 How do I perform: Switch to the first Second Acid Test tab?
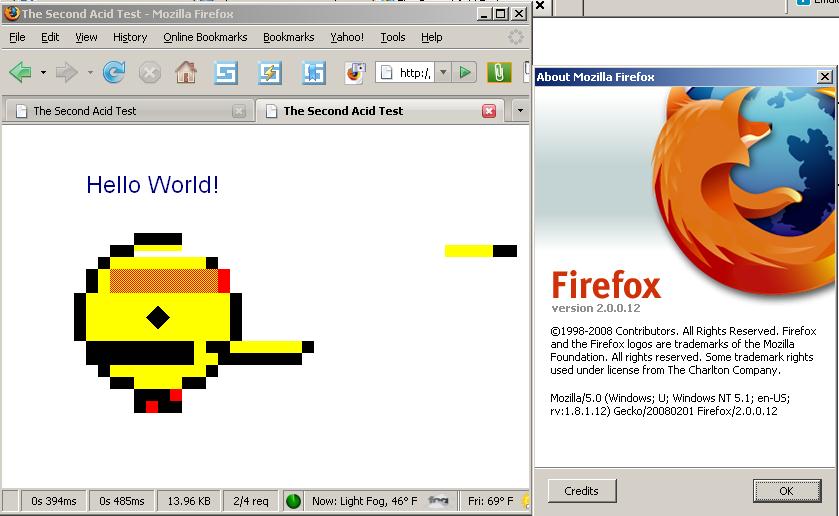coord(128,111)
